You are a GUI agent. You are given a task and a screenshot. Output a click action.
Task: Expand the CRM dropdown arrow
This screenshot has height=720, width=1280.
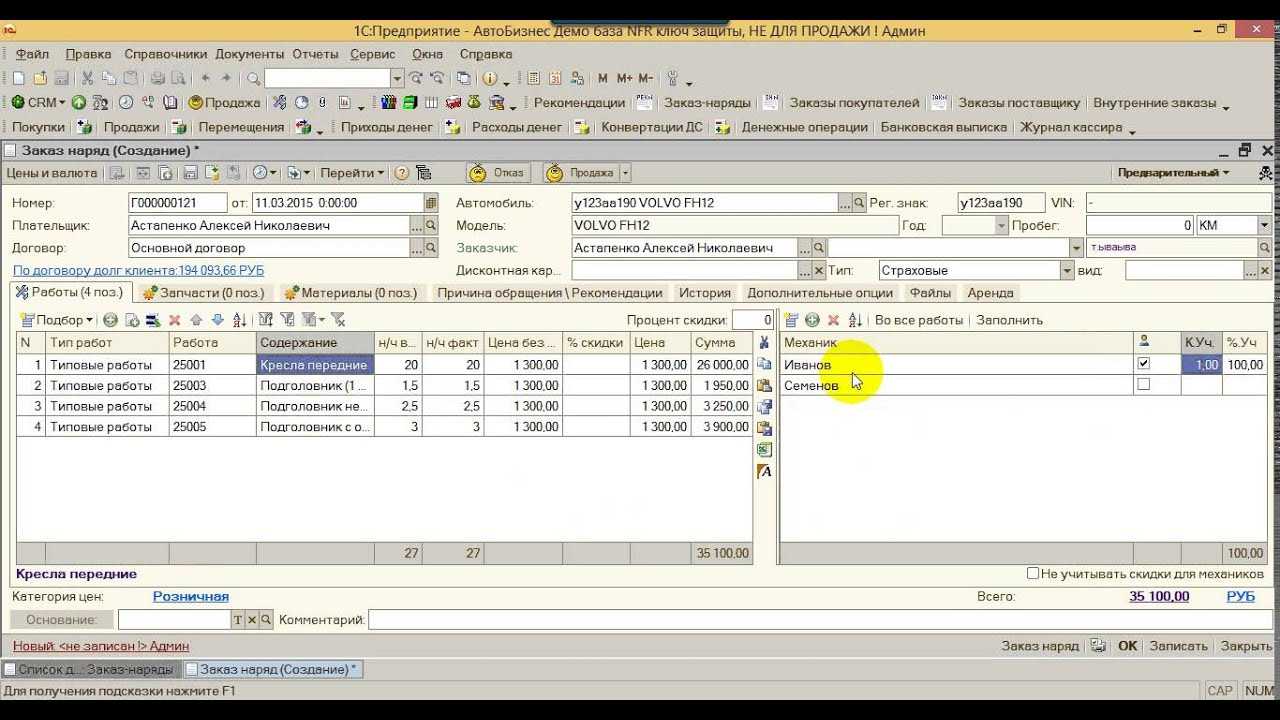coord(62,102)
